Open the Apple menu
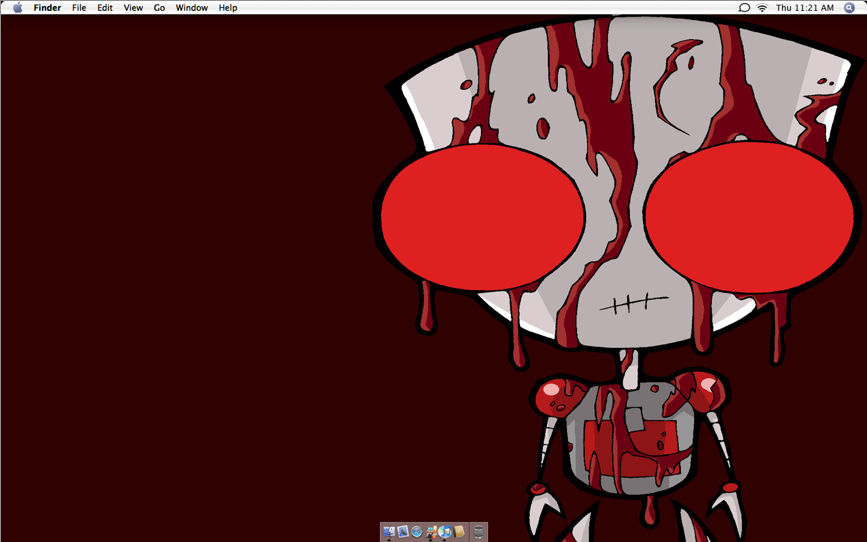Screen dimensions: 867x542 (18, 8)
